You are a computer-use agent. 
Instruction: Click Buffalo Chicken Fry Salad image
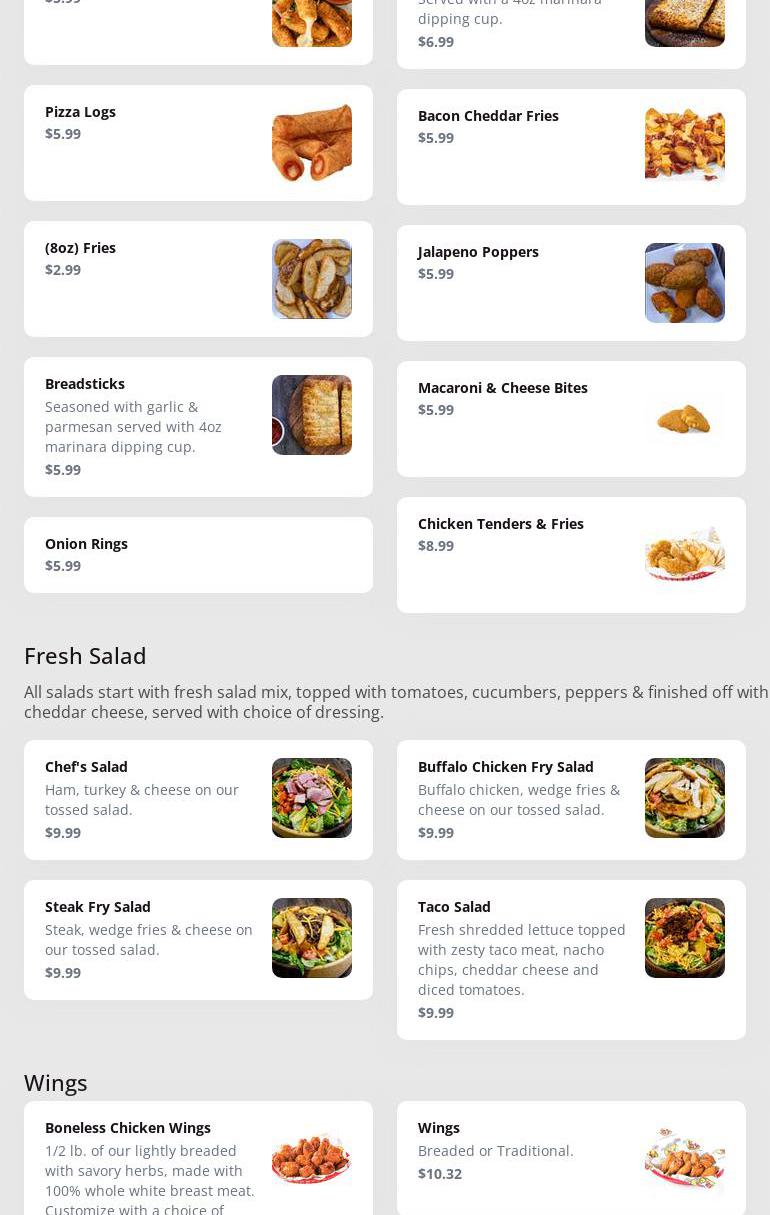(x=684, y=798)
